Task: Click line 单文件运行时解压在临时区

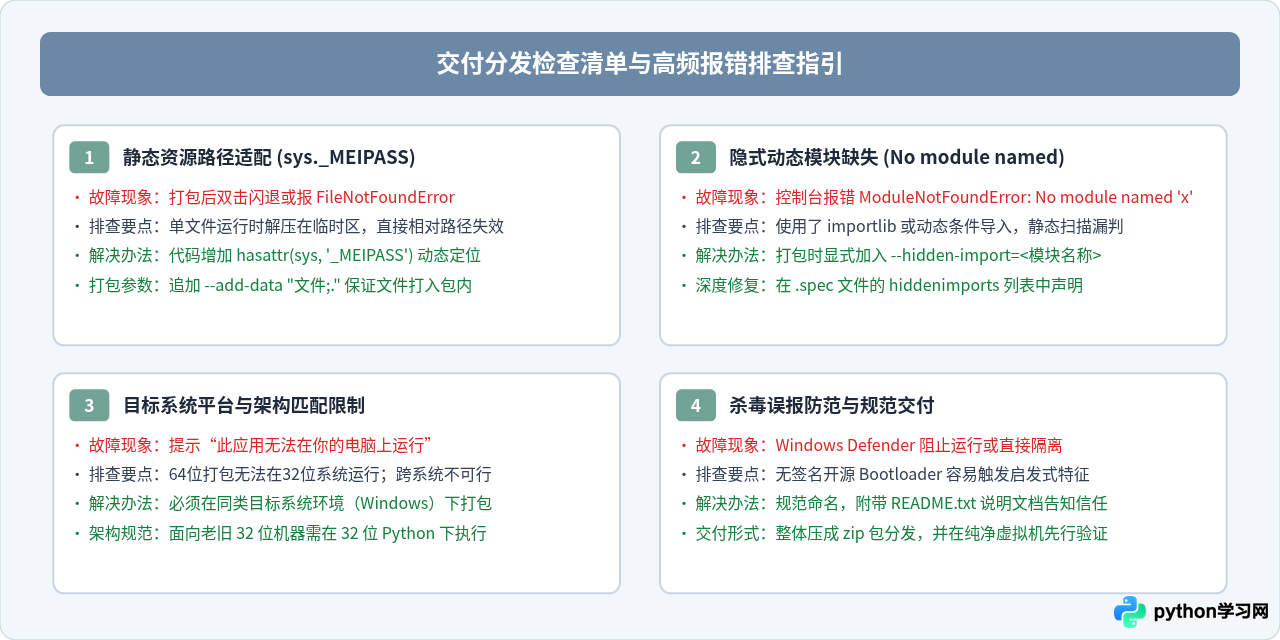Action: 288,226
